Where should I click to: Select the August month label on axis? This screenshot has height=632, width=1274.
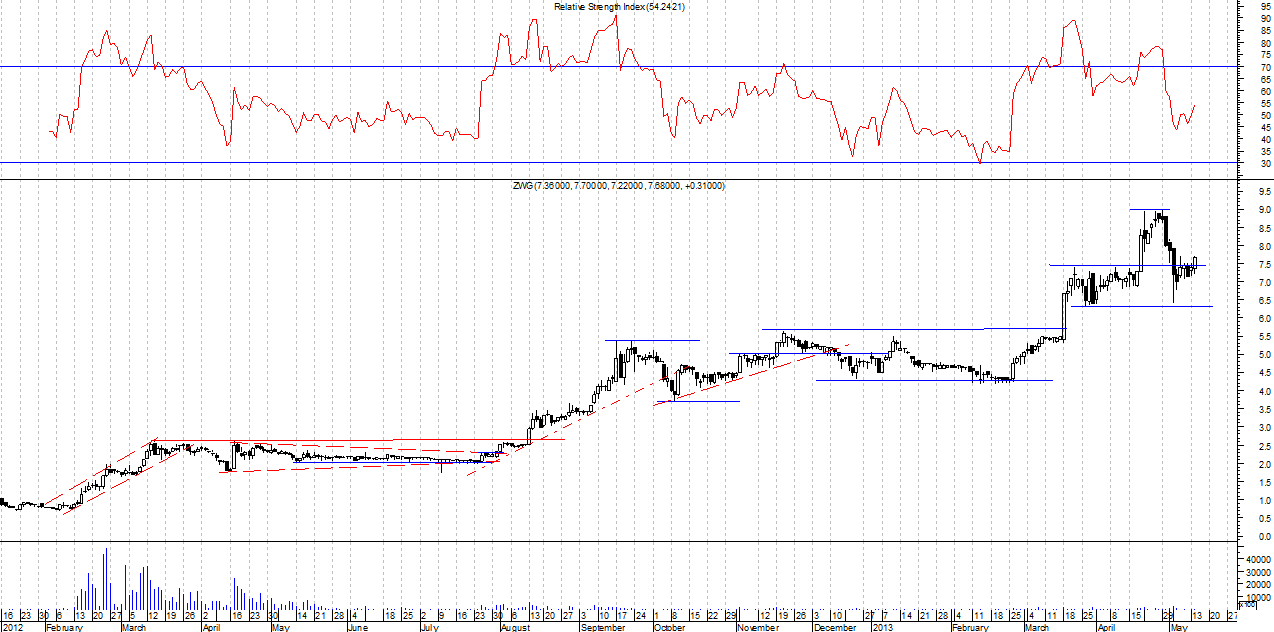tap(515, 627)
